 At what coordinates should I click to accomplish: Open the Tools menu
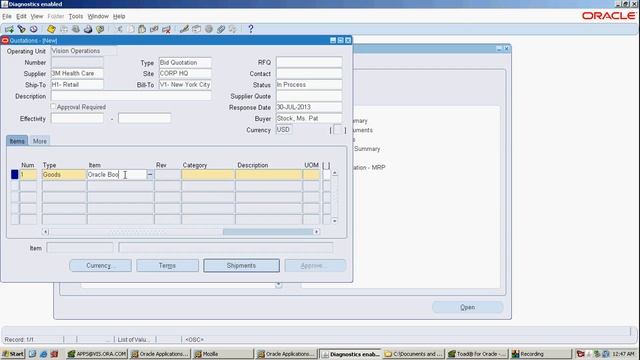[x=76, y=16]
